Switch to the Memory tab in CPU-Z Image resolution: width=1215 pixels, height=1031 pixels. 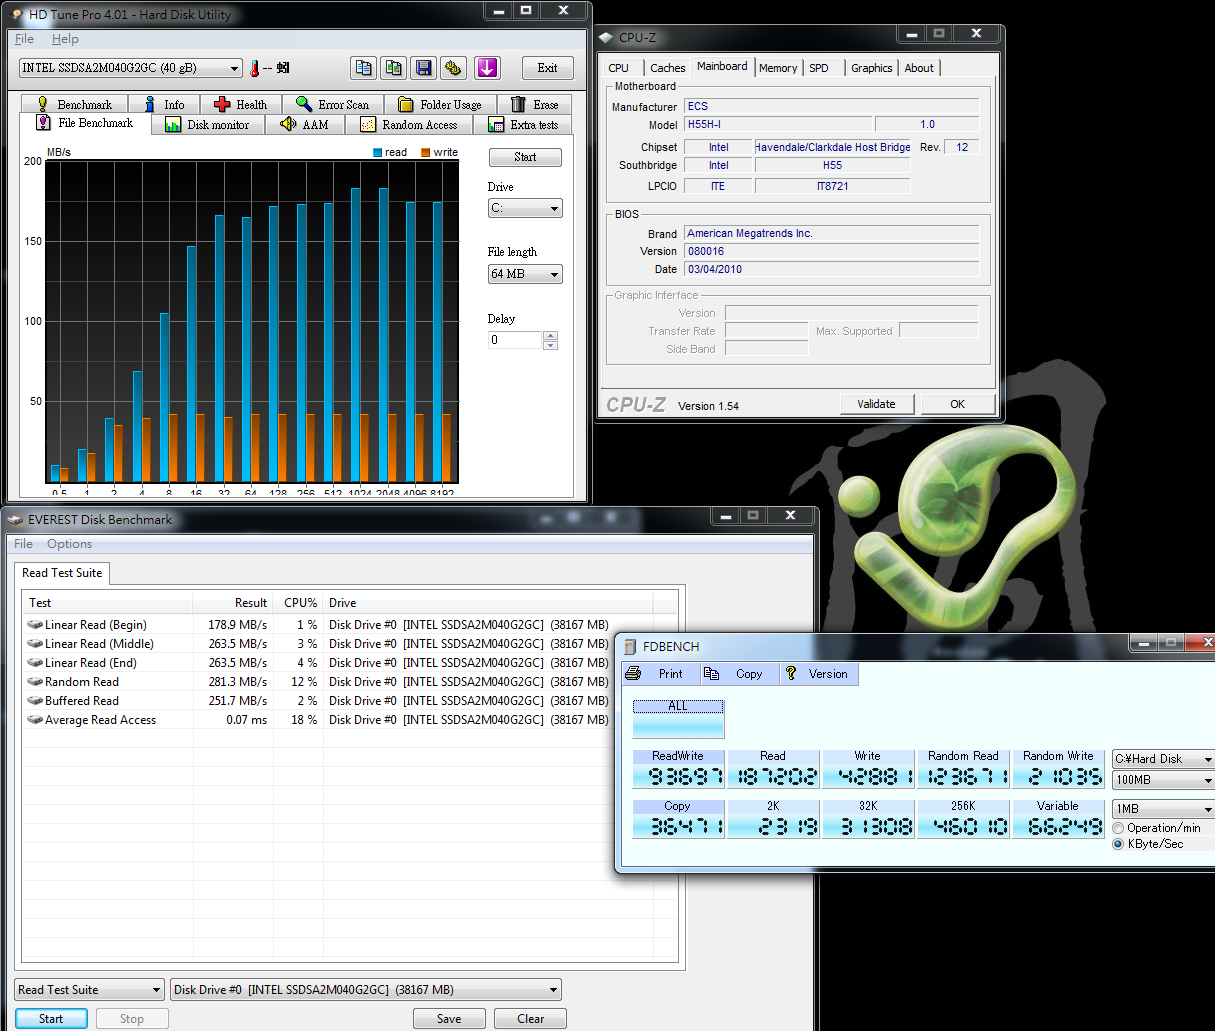[x=778, y=67]
